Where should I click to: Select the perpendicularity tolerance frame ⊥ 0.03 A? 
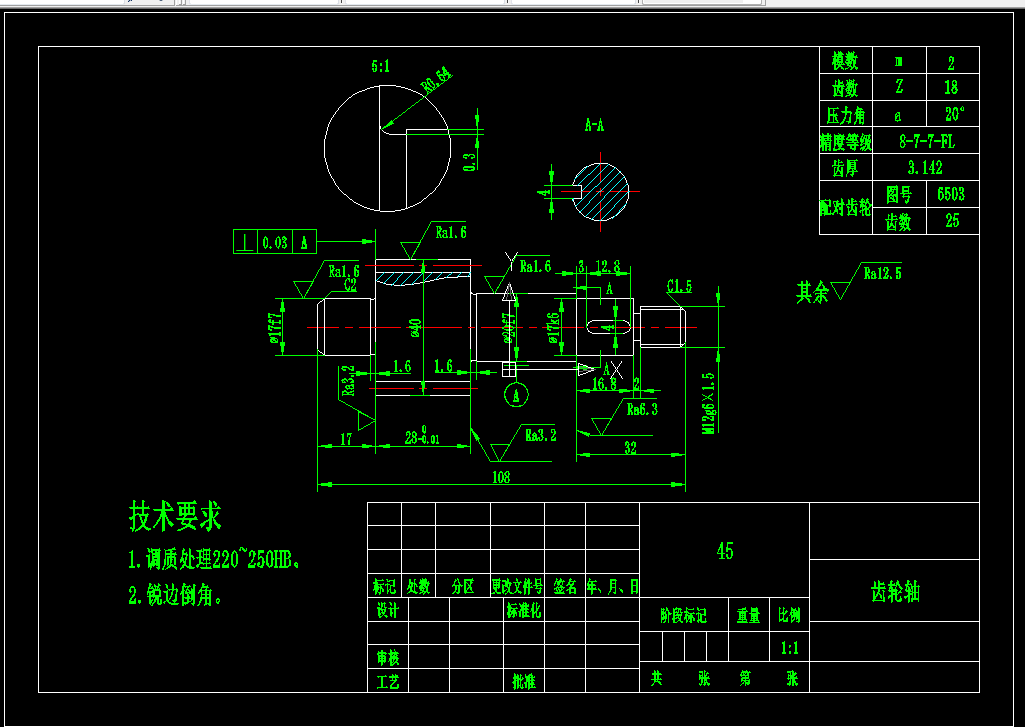pyautogui.click(x=273, y=242)
